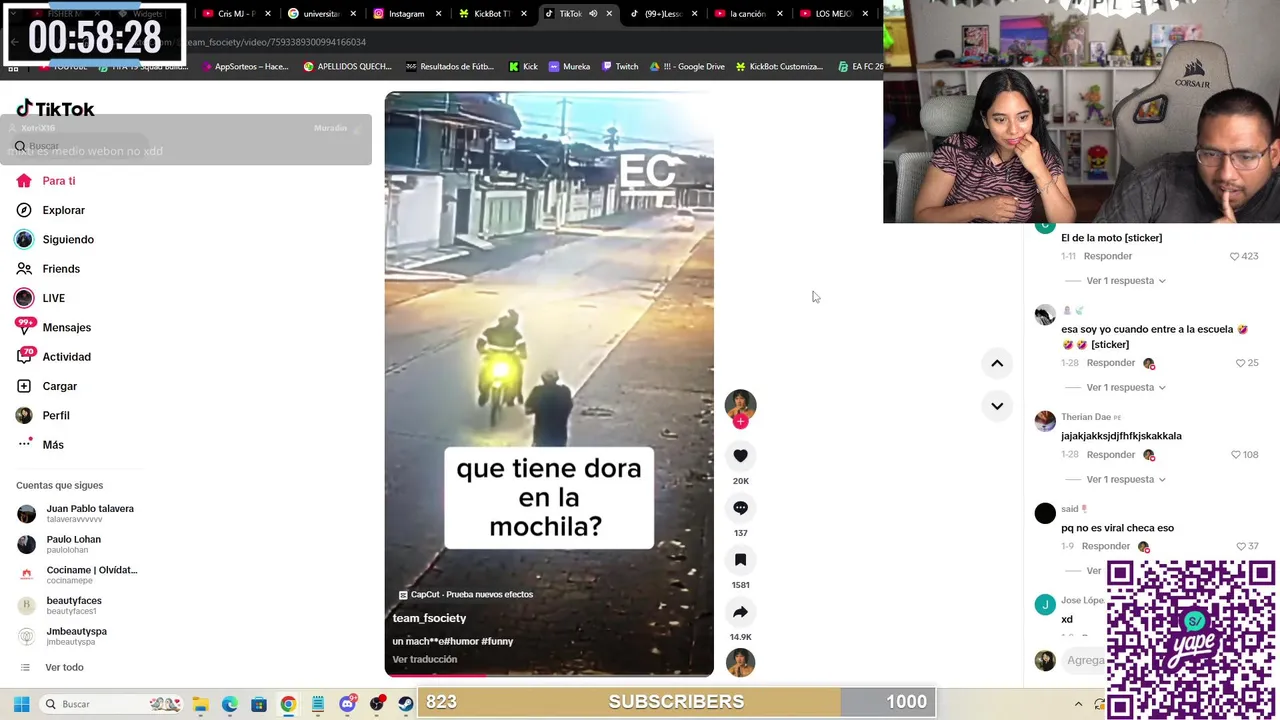Open the Cocíname account
The image size is (1280, 720).
78,575
